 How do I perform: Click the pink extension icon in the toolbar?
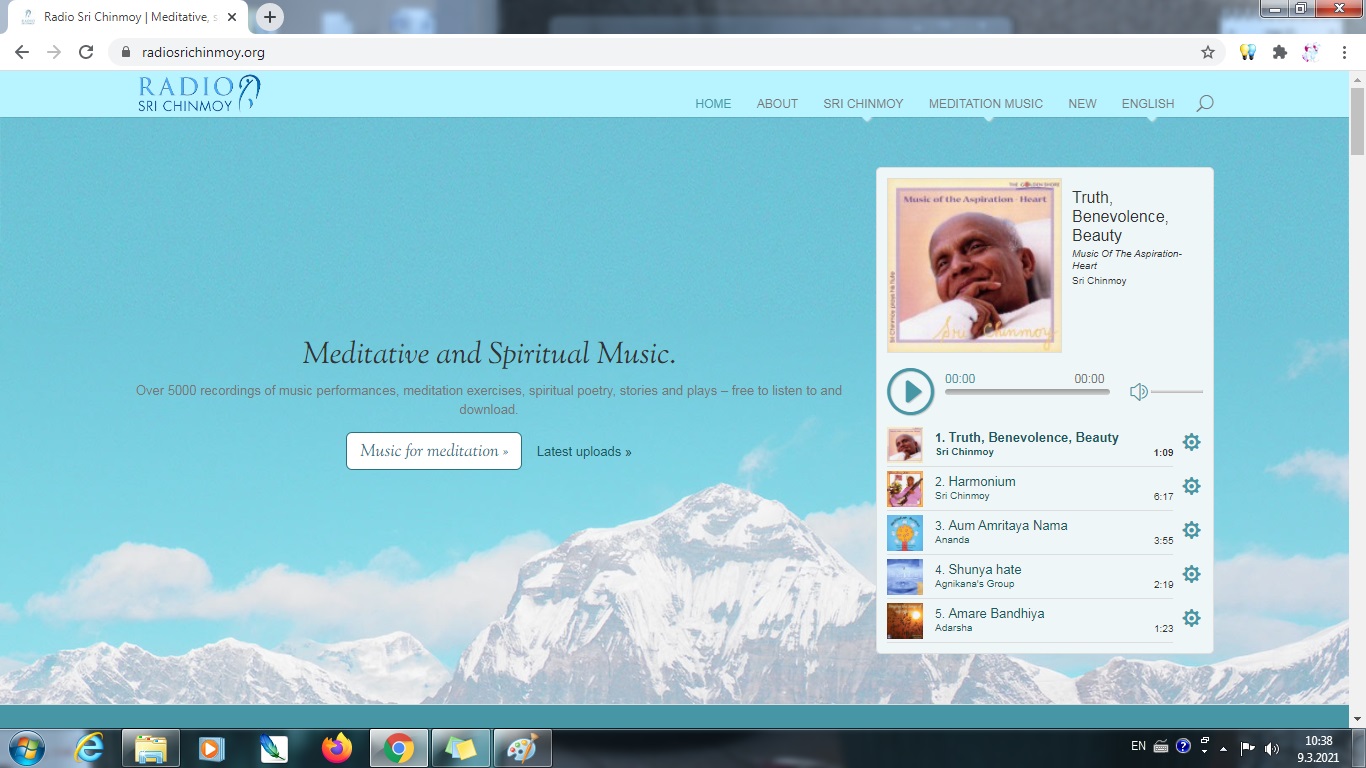point(1311,52)
